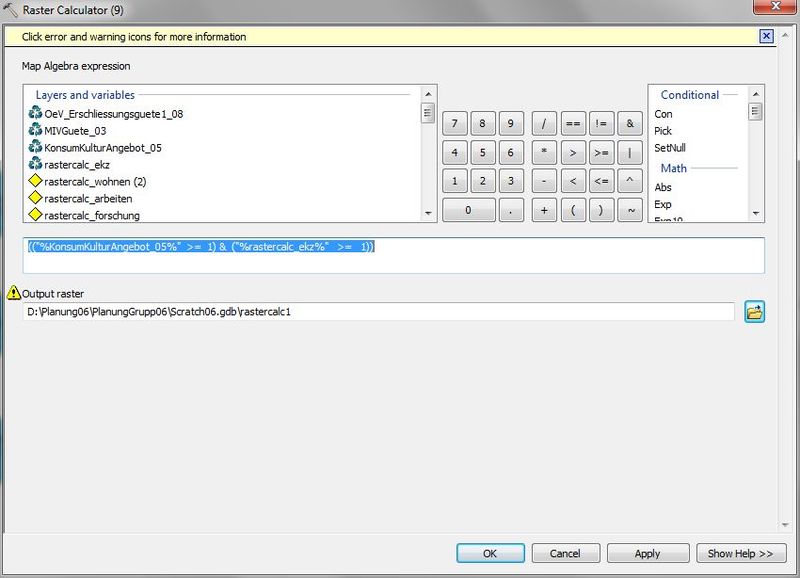The height and width of the screenshot is (578, 800).
Task: Expand the Show Help panel
Action: (740, 553)
